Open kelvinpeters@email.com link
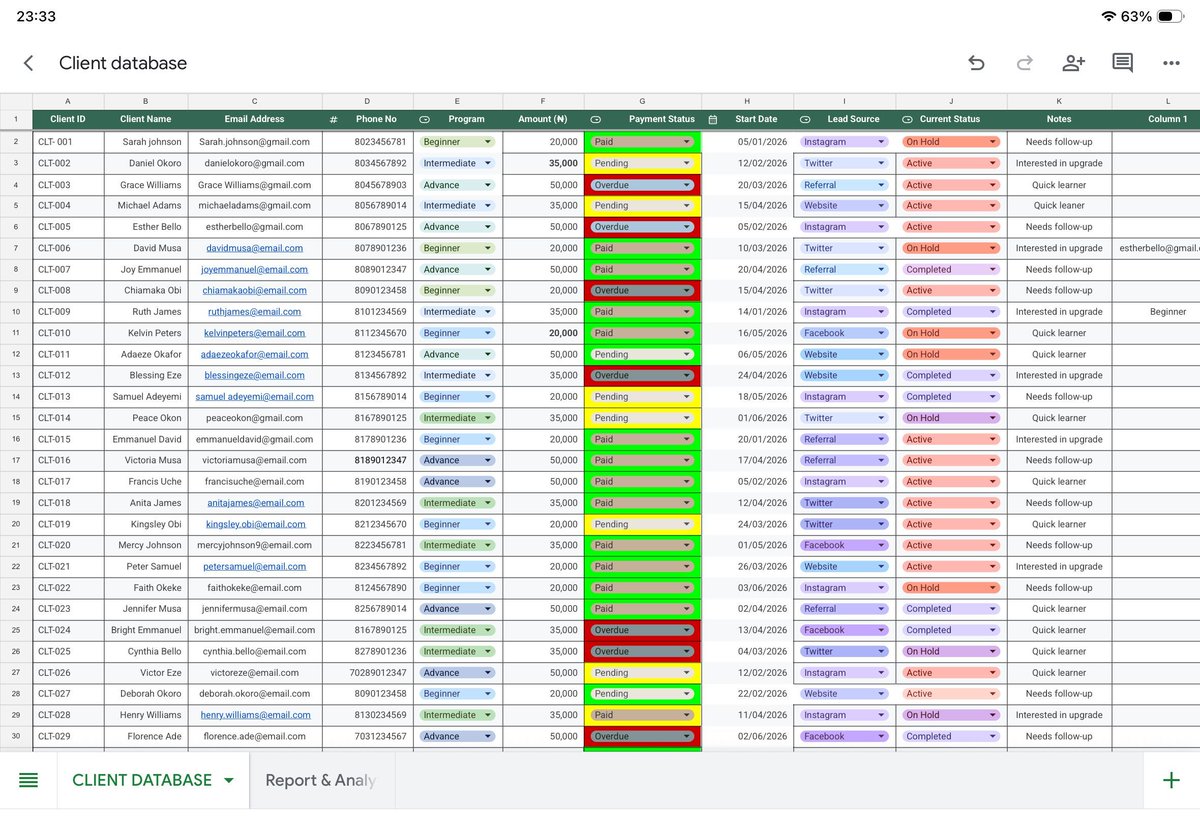Screen dimensions: 1200x834 (x=254, y=333)
